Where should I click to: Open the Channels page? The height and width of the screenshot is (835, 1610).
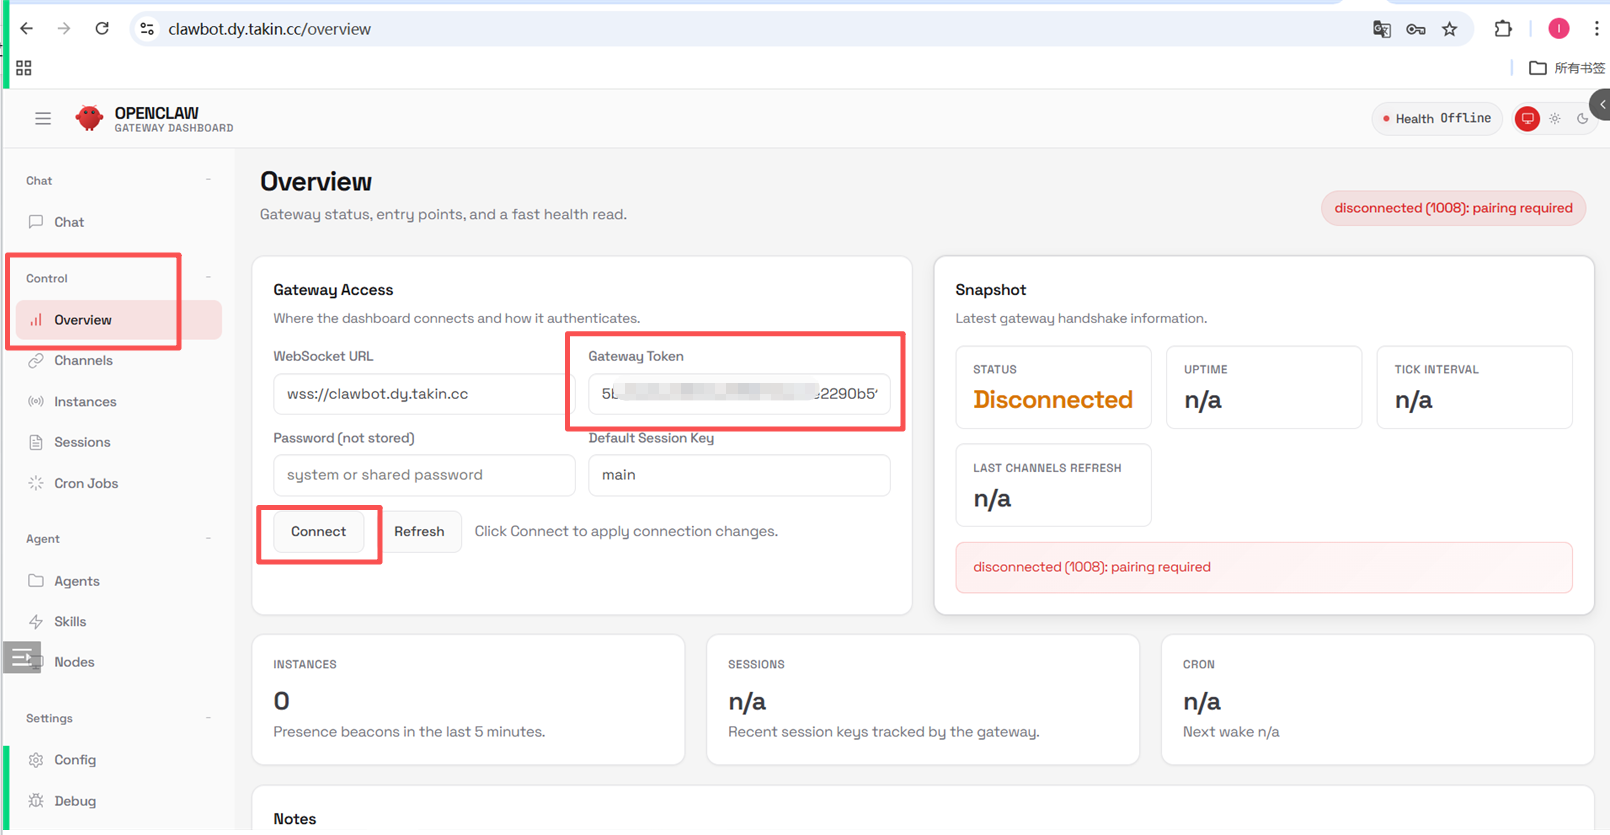coord(83,361)
